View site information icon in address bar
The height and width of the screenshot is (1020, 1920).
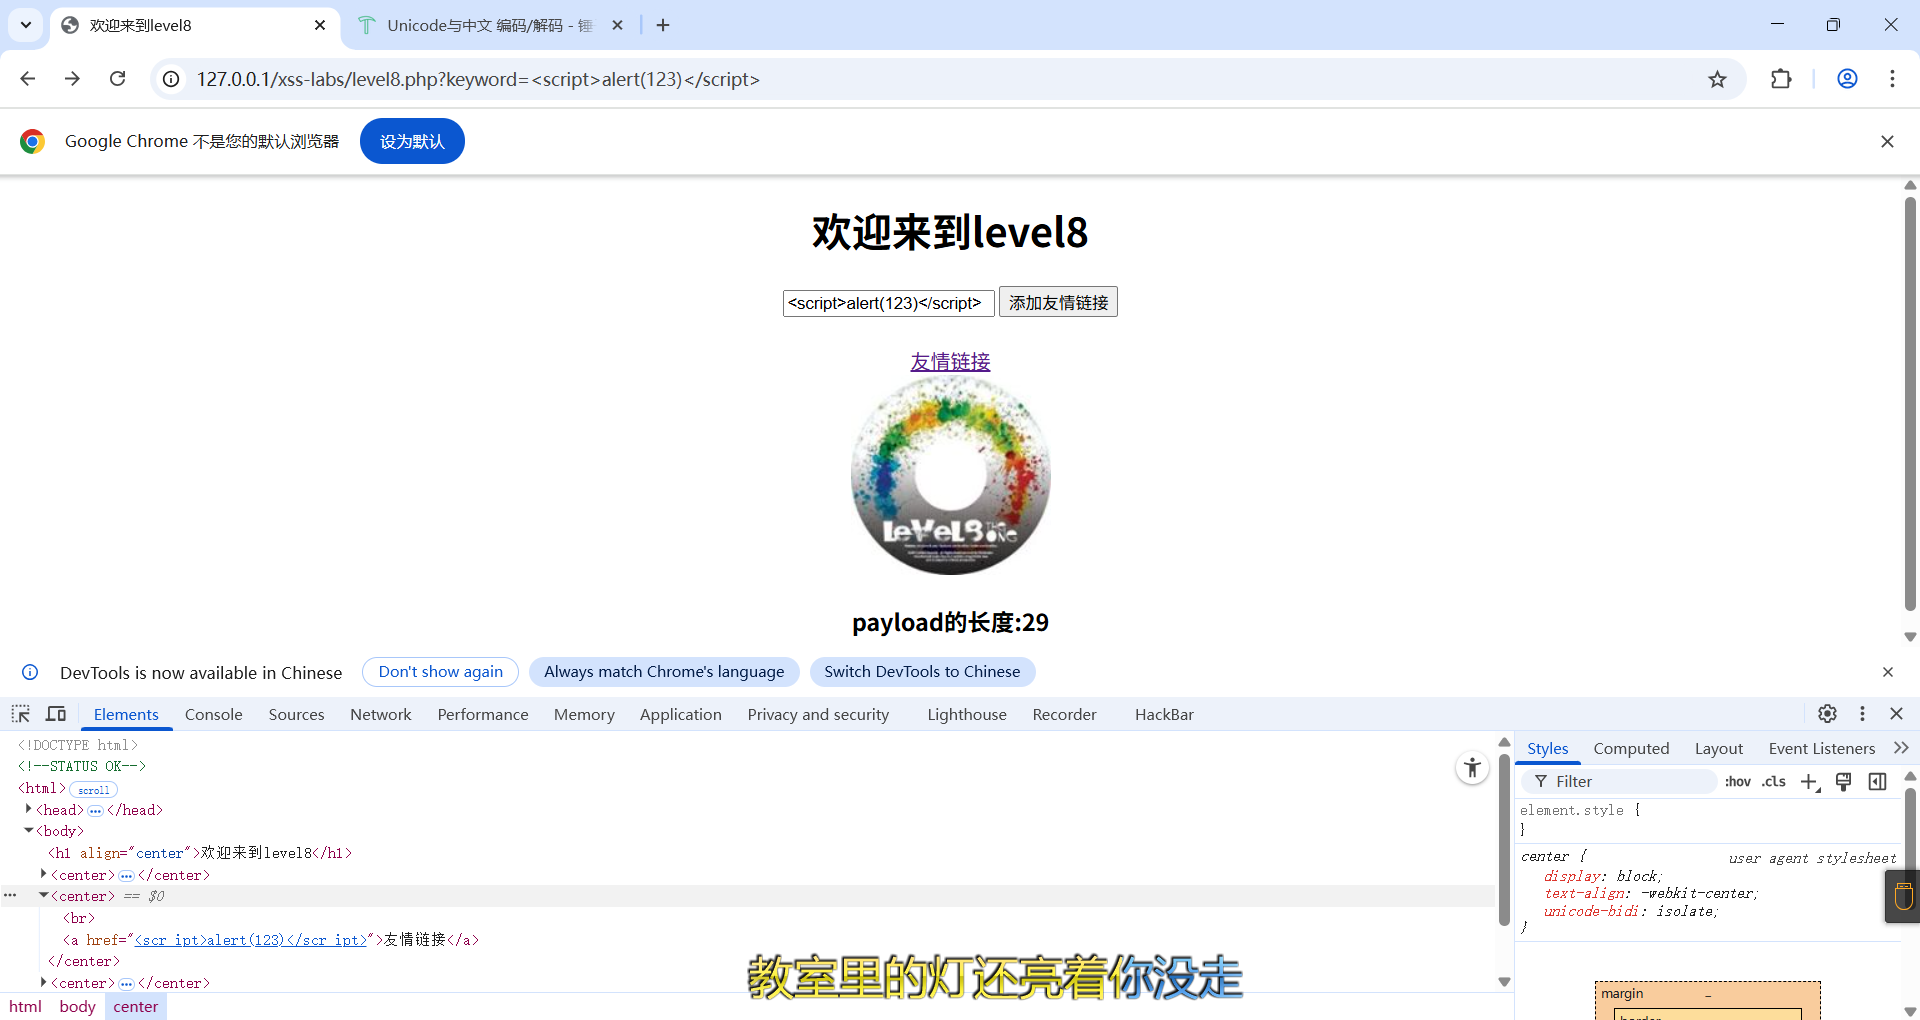coord(172,79)
